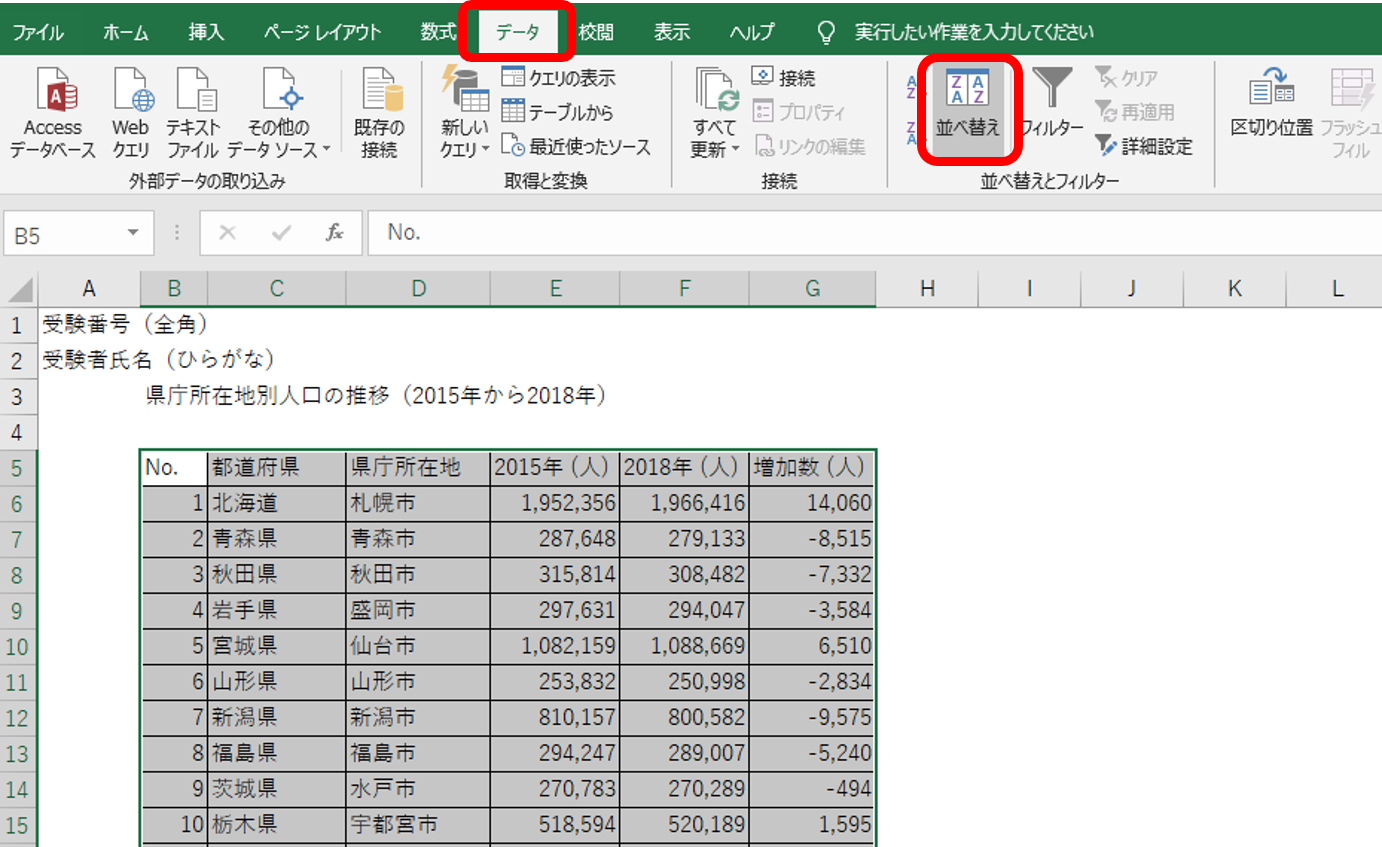Click cell 仙台市
This screenshot has height=847, width=1382.
[417, 646]
